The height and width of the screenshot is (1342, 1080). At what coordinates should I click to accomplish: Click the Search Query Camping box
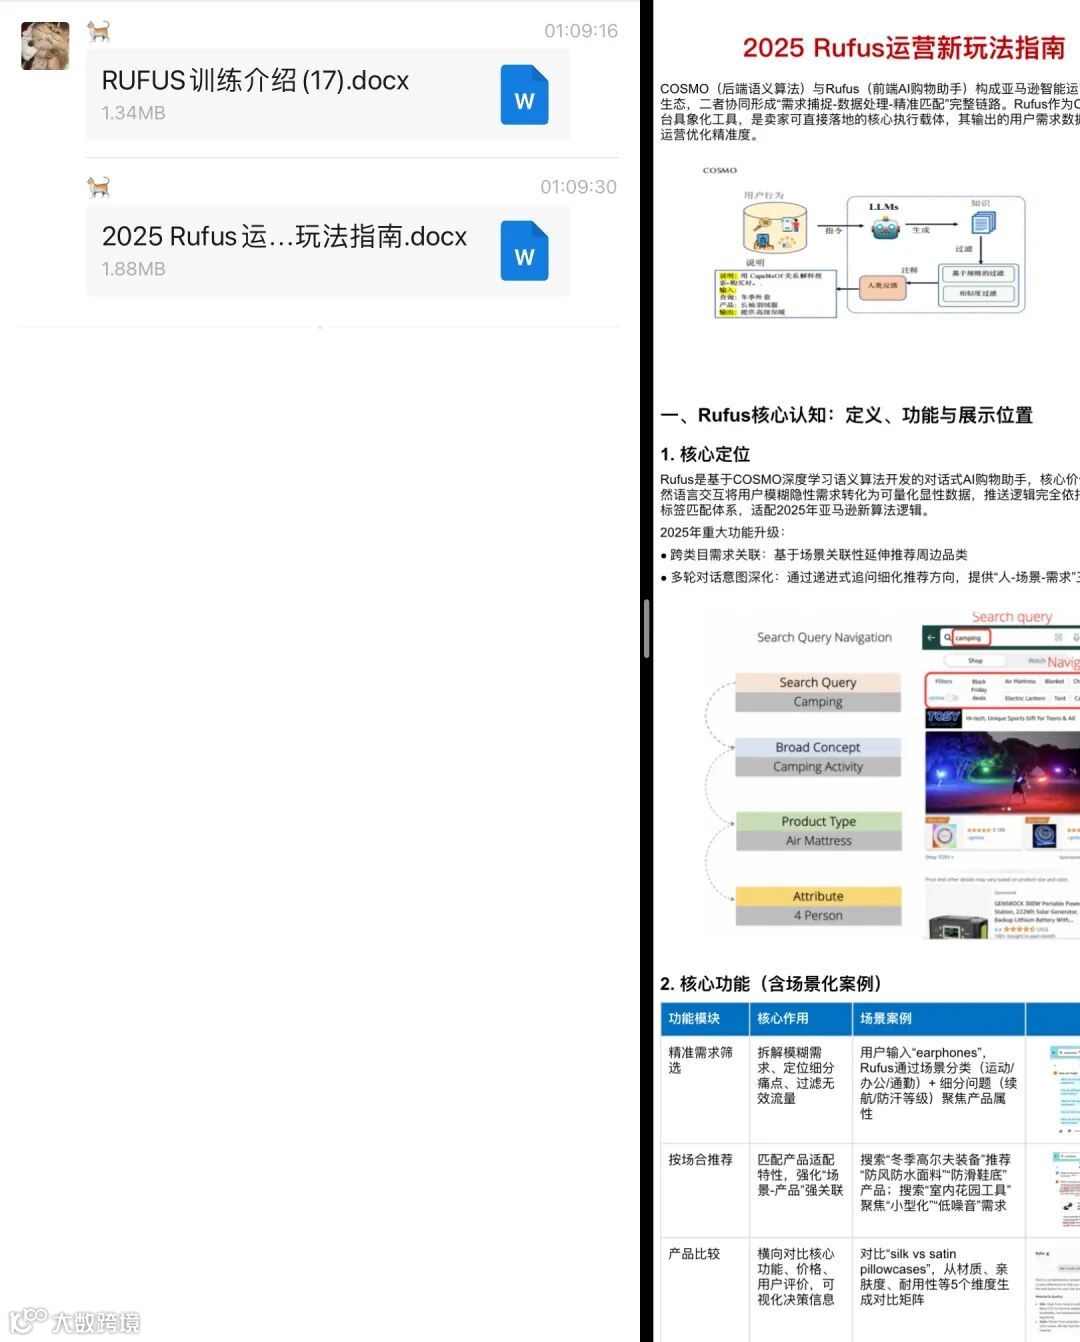(818, 692)
